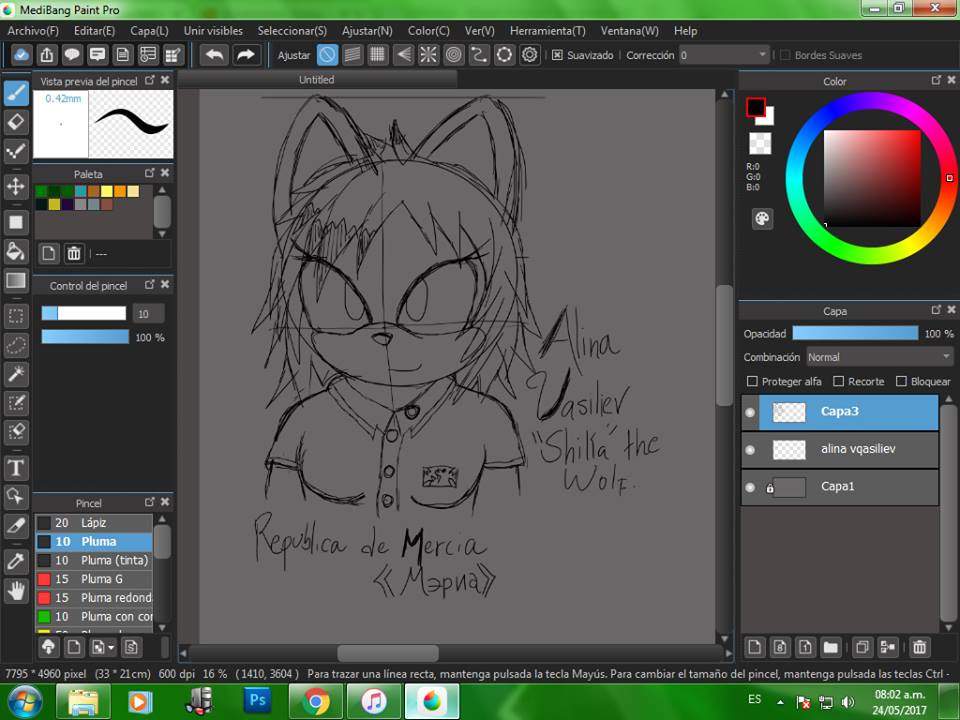
Task: Enable vanishing point snap
Action: pos(403,55)
